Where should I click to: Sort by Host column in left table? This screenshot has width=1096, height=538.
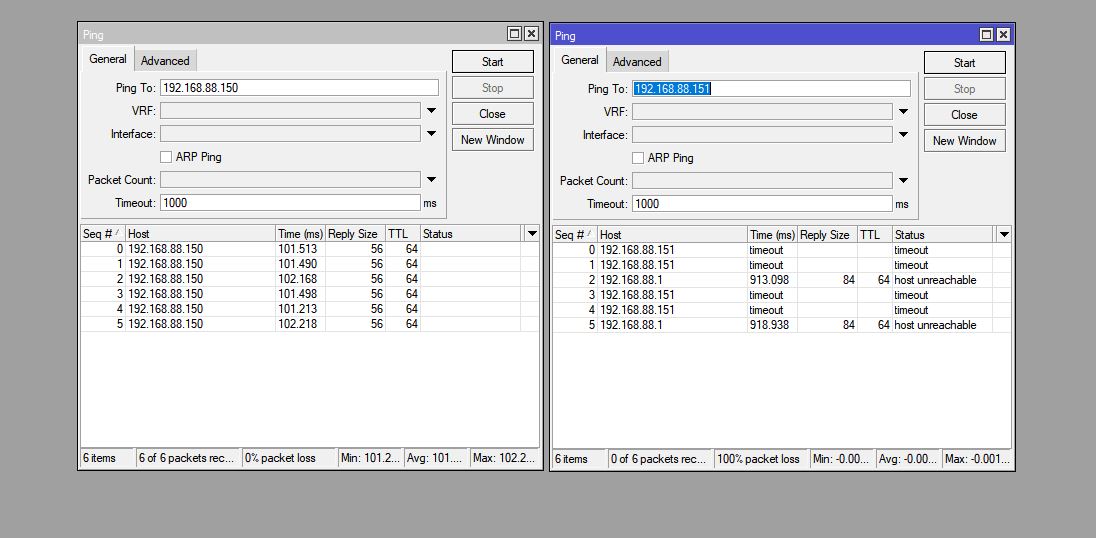click(x=201, y=234)
